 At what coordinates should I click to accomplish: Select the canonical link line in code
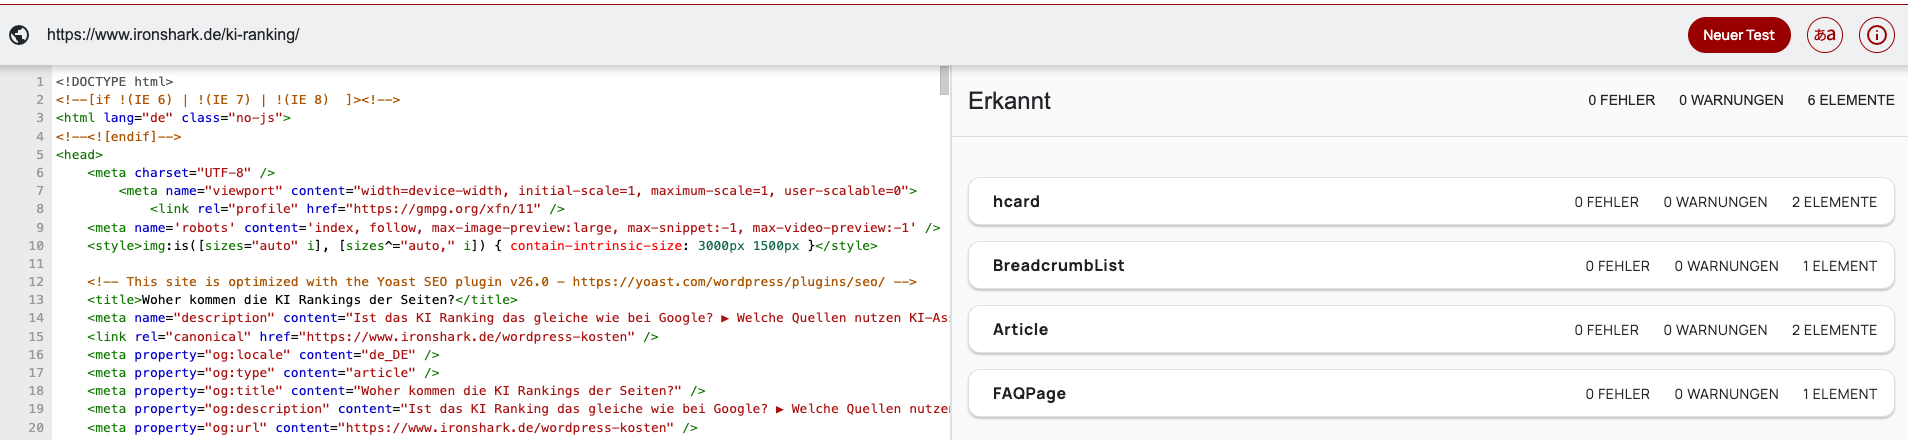pos(372,337)
